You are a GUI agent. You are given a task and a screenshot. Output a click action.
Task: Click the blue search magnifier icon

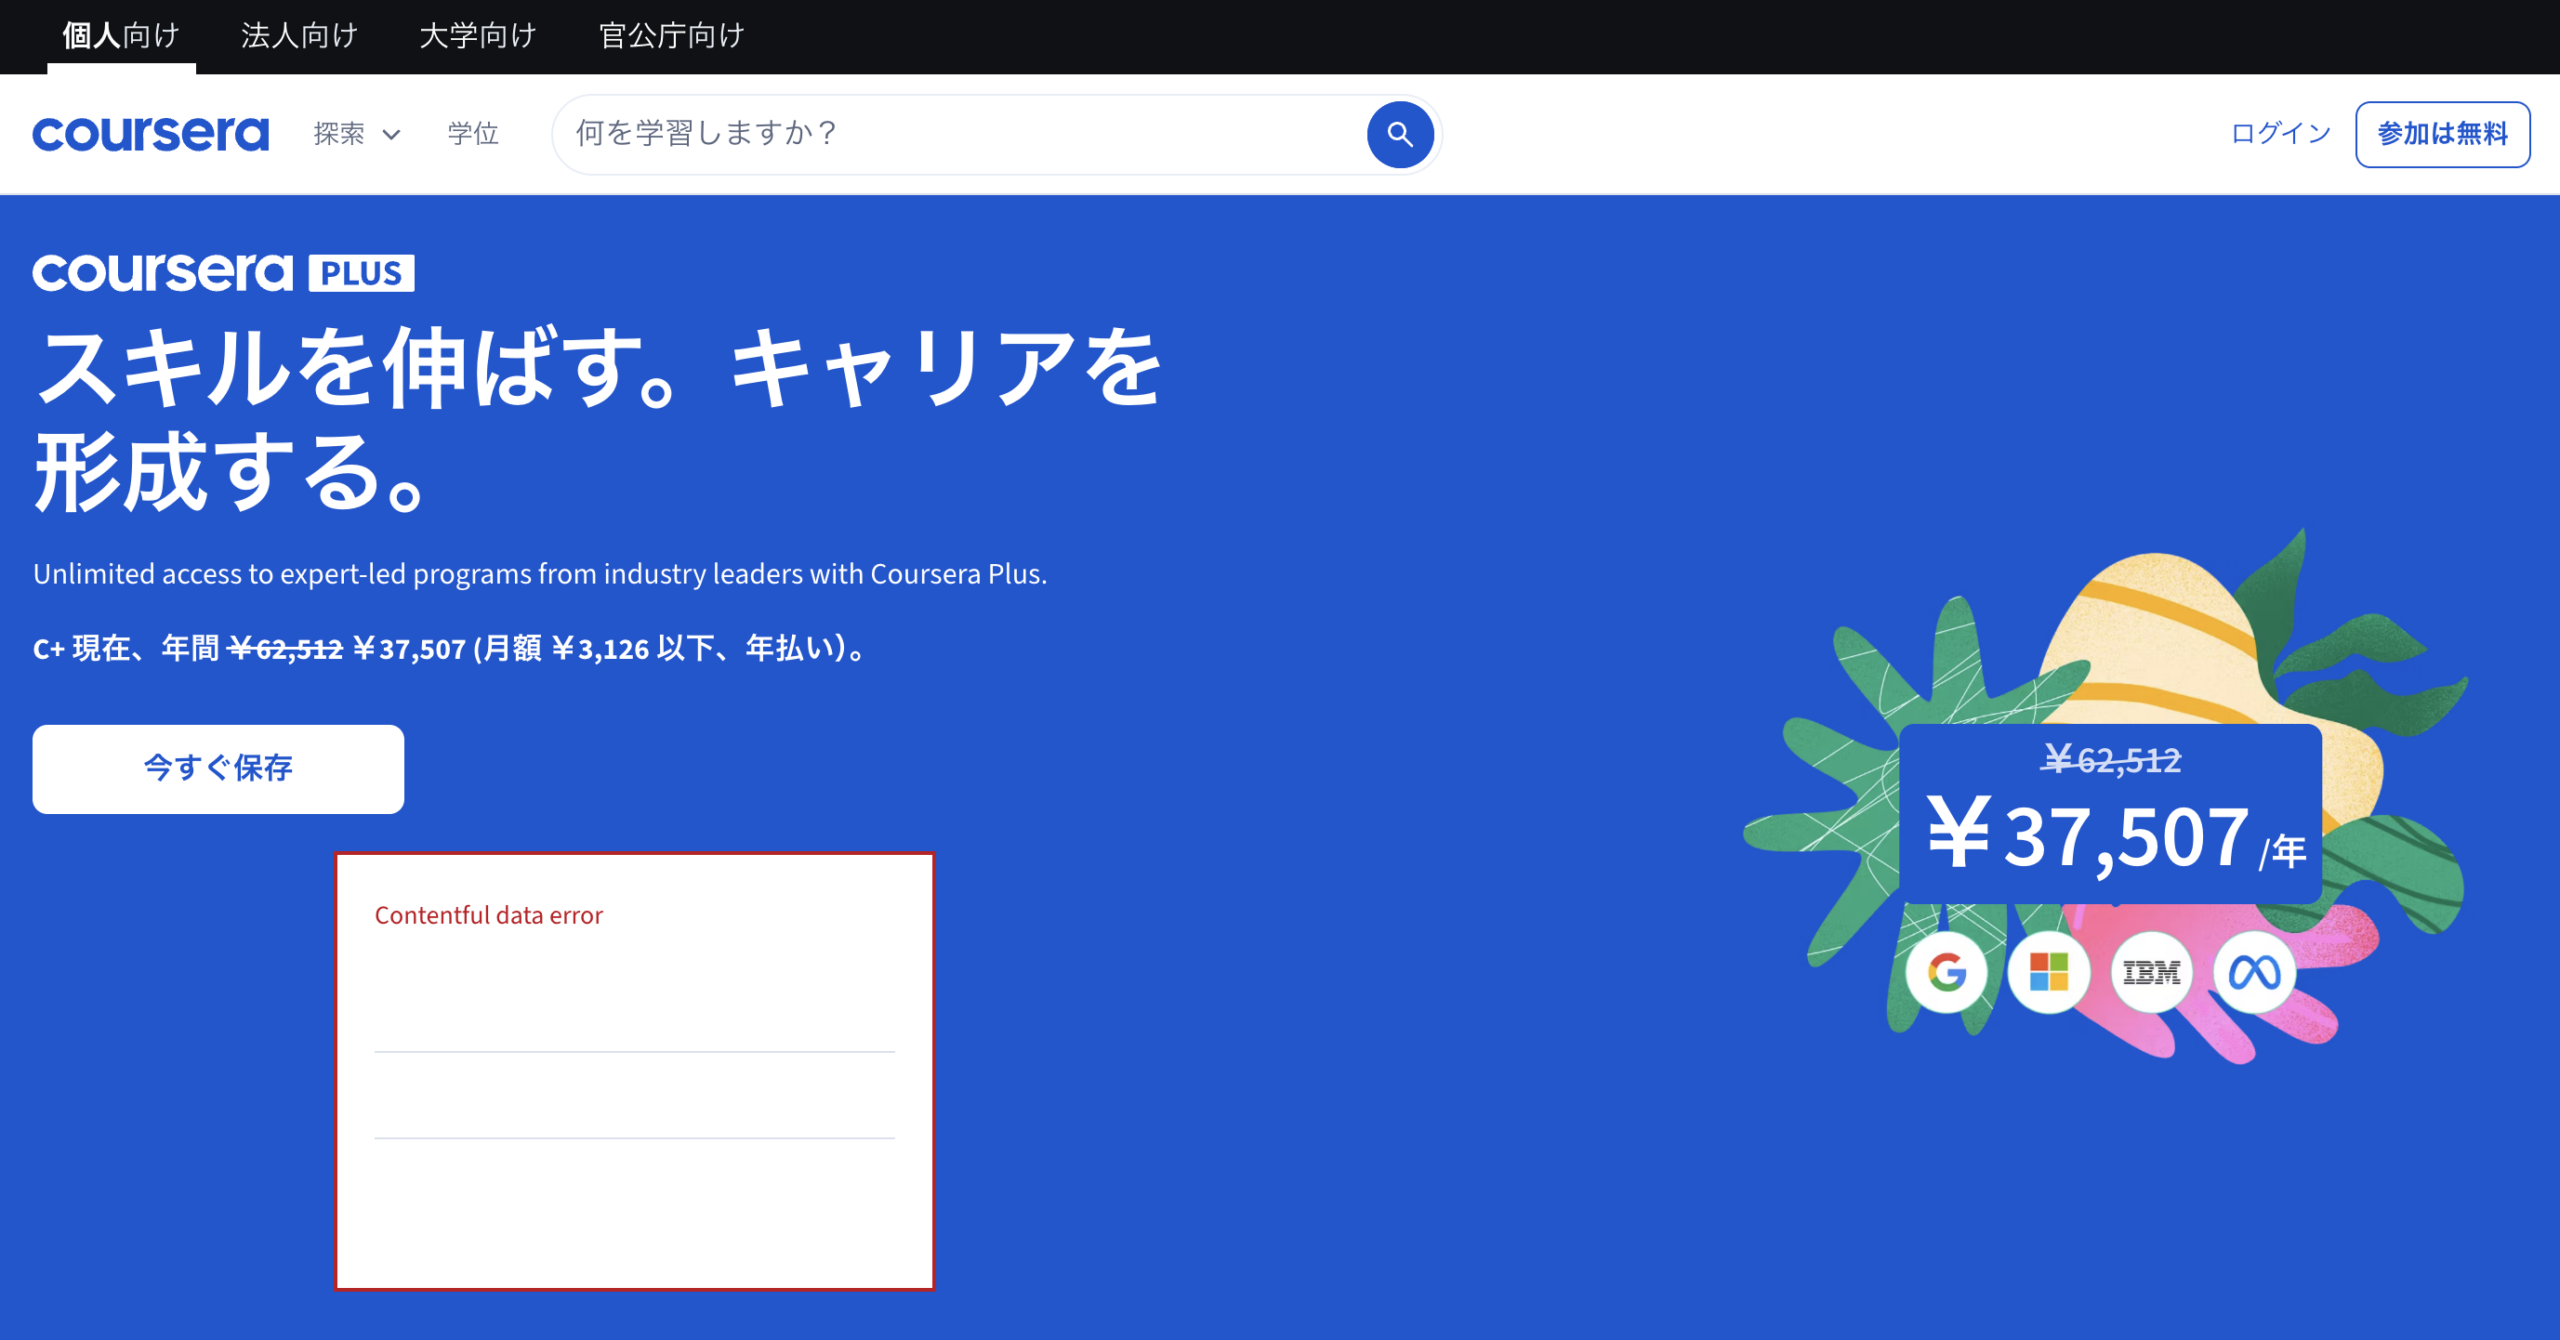pyautogui.click(x=1399, y=134)
